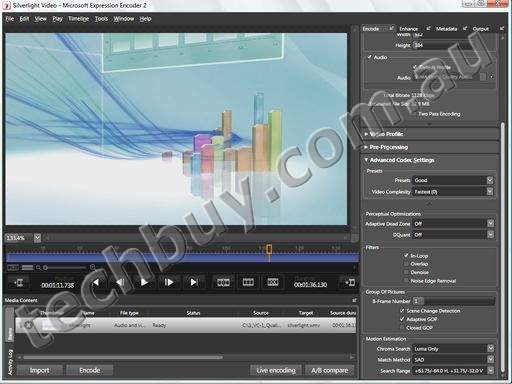This screenshot has height=384, width=512.
Task: Open the Tools menu
Action: [x=101, y=19]
